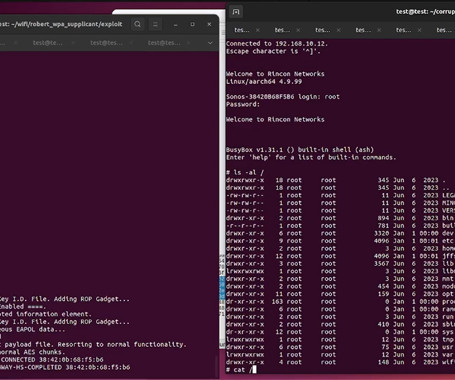Screen dimensions: 455x380
Task: Click the 'usr' directory row with size 75
Action: tap(341, 347)
